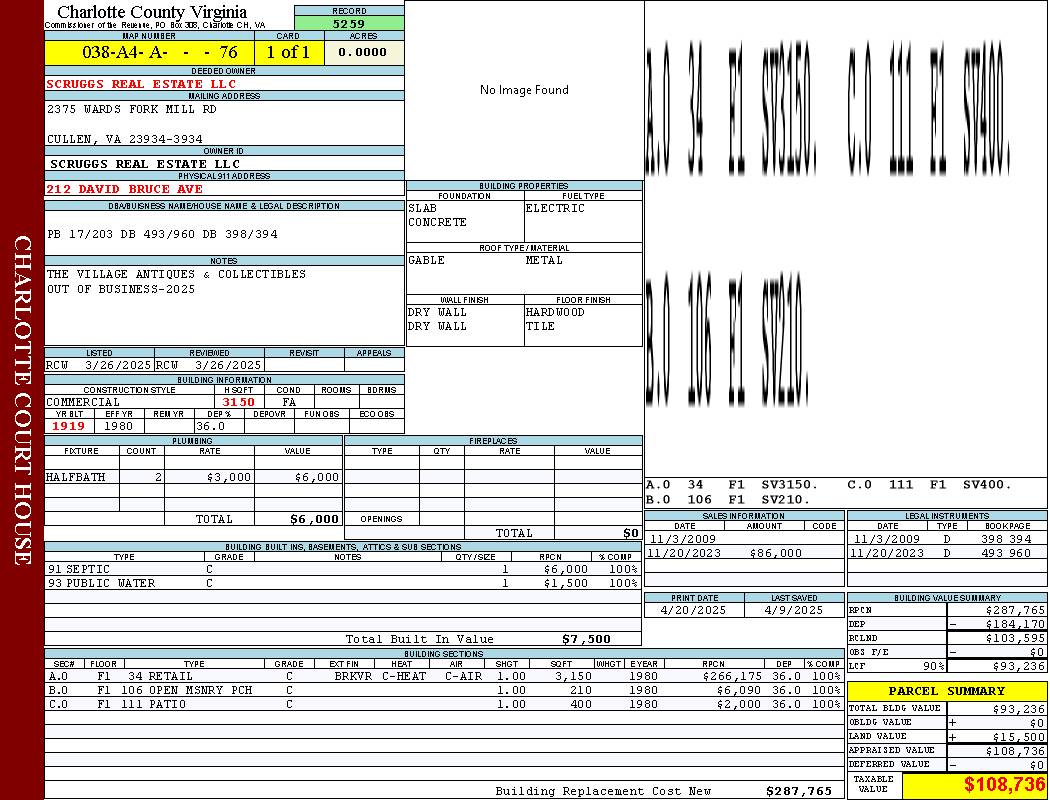Select section A.0 34 RETAIL row
Image resolution: width=1050 pixels, height=800 pixels.
(445, 676)
